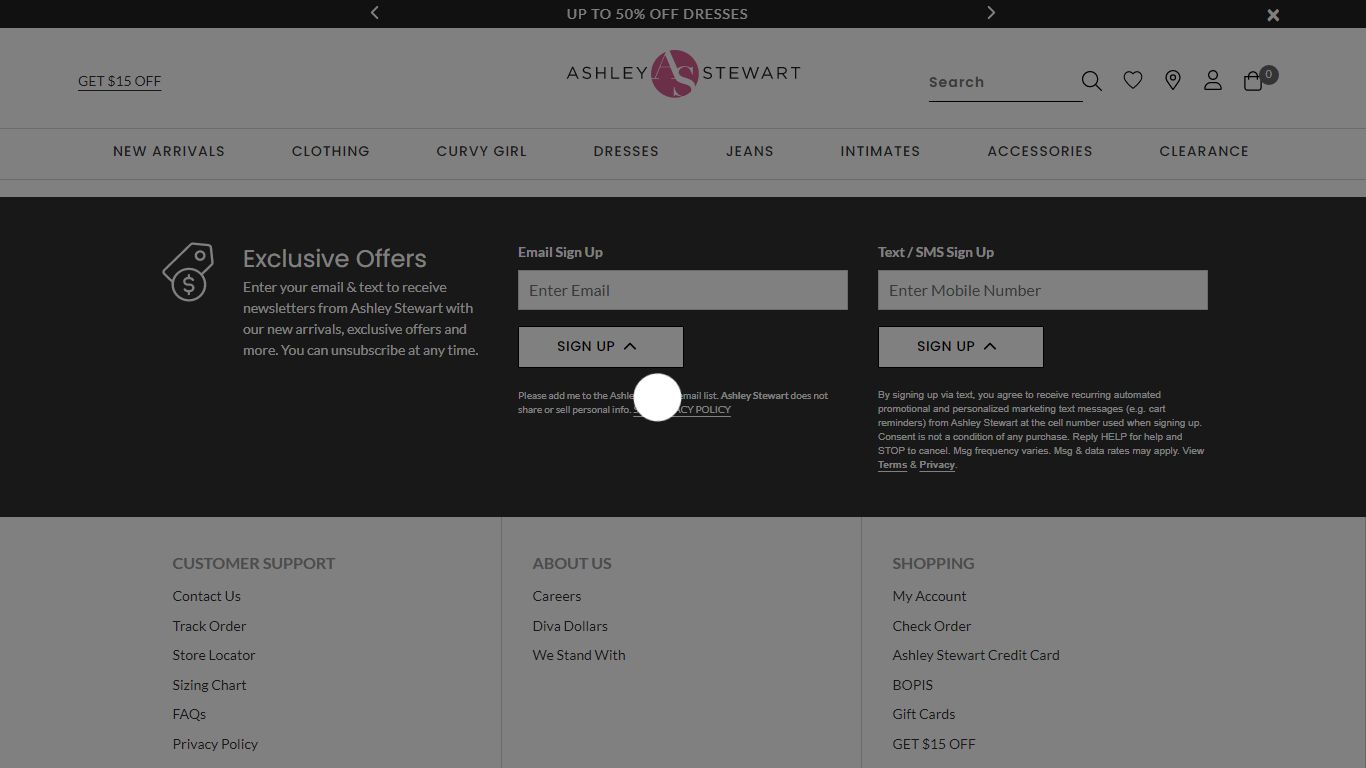Dismiss promo banner with X

1272,14
